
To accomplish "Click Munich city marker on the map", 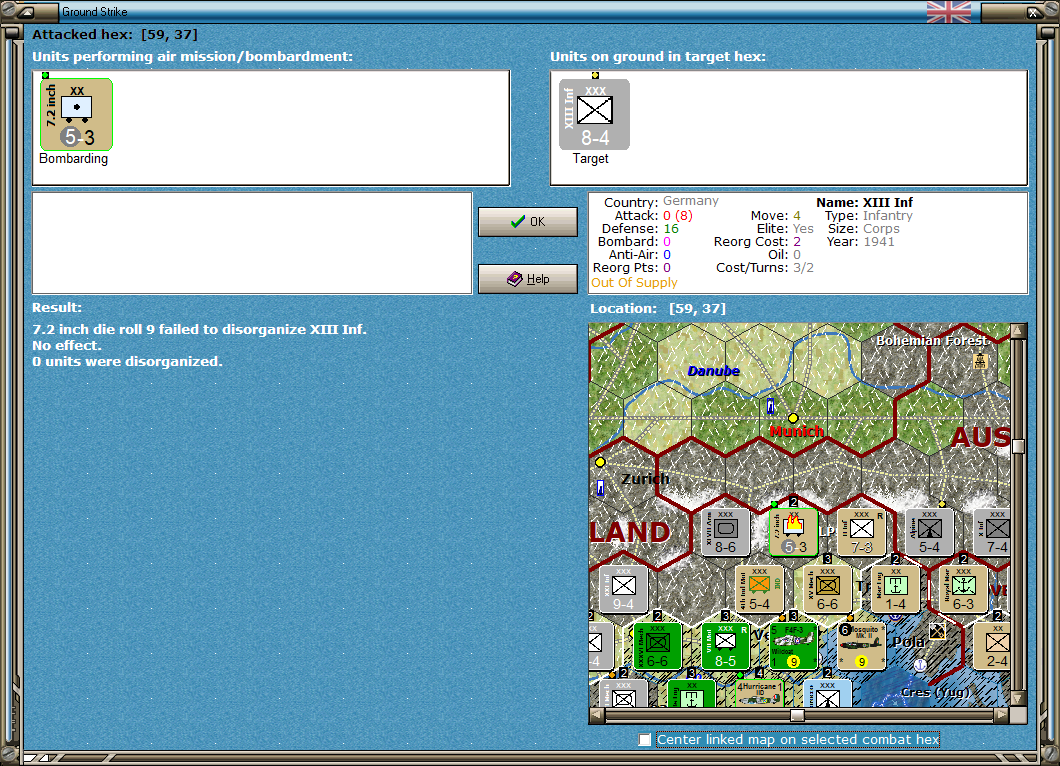I will pos(793,418).
